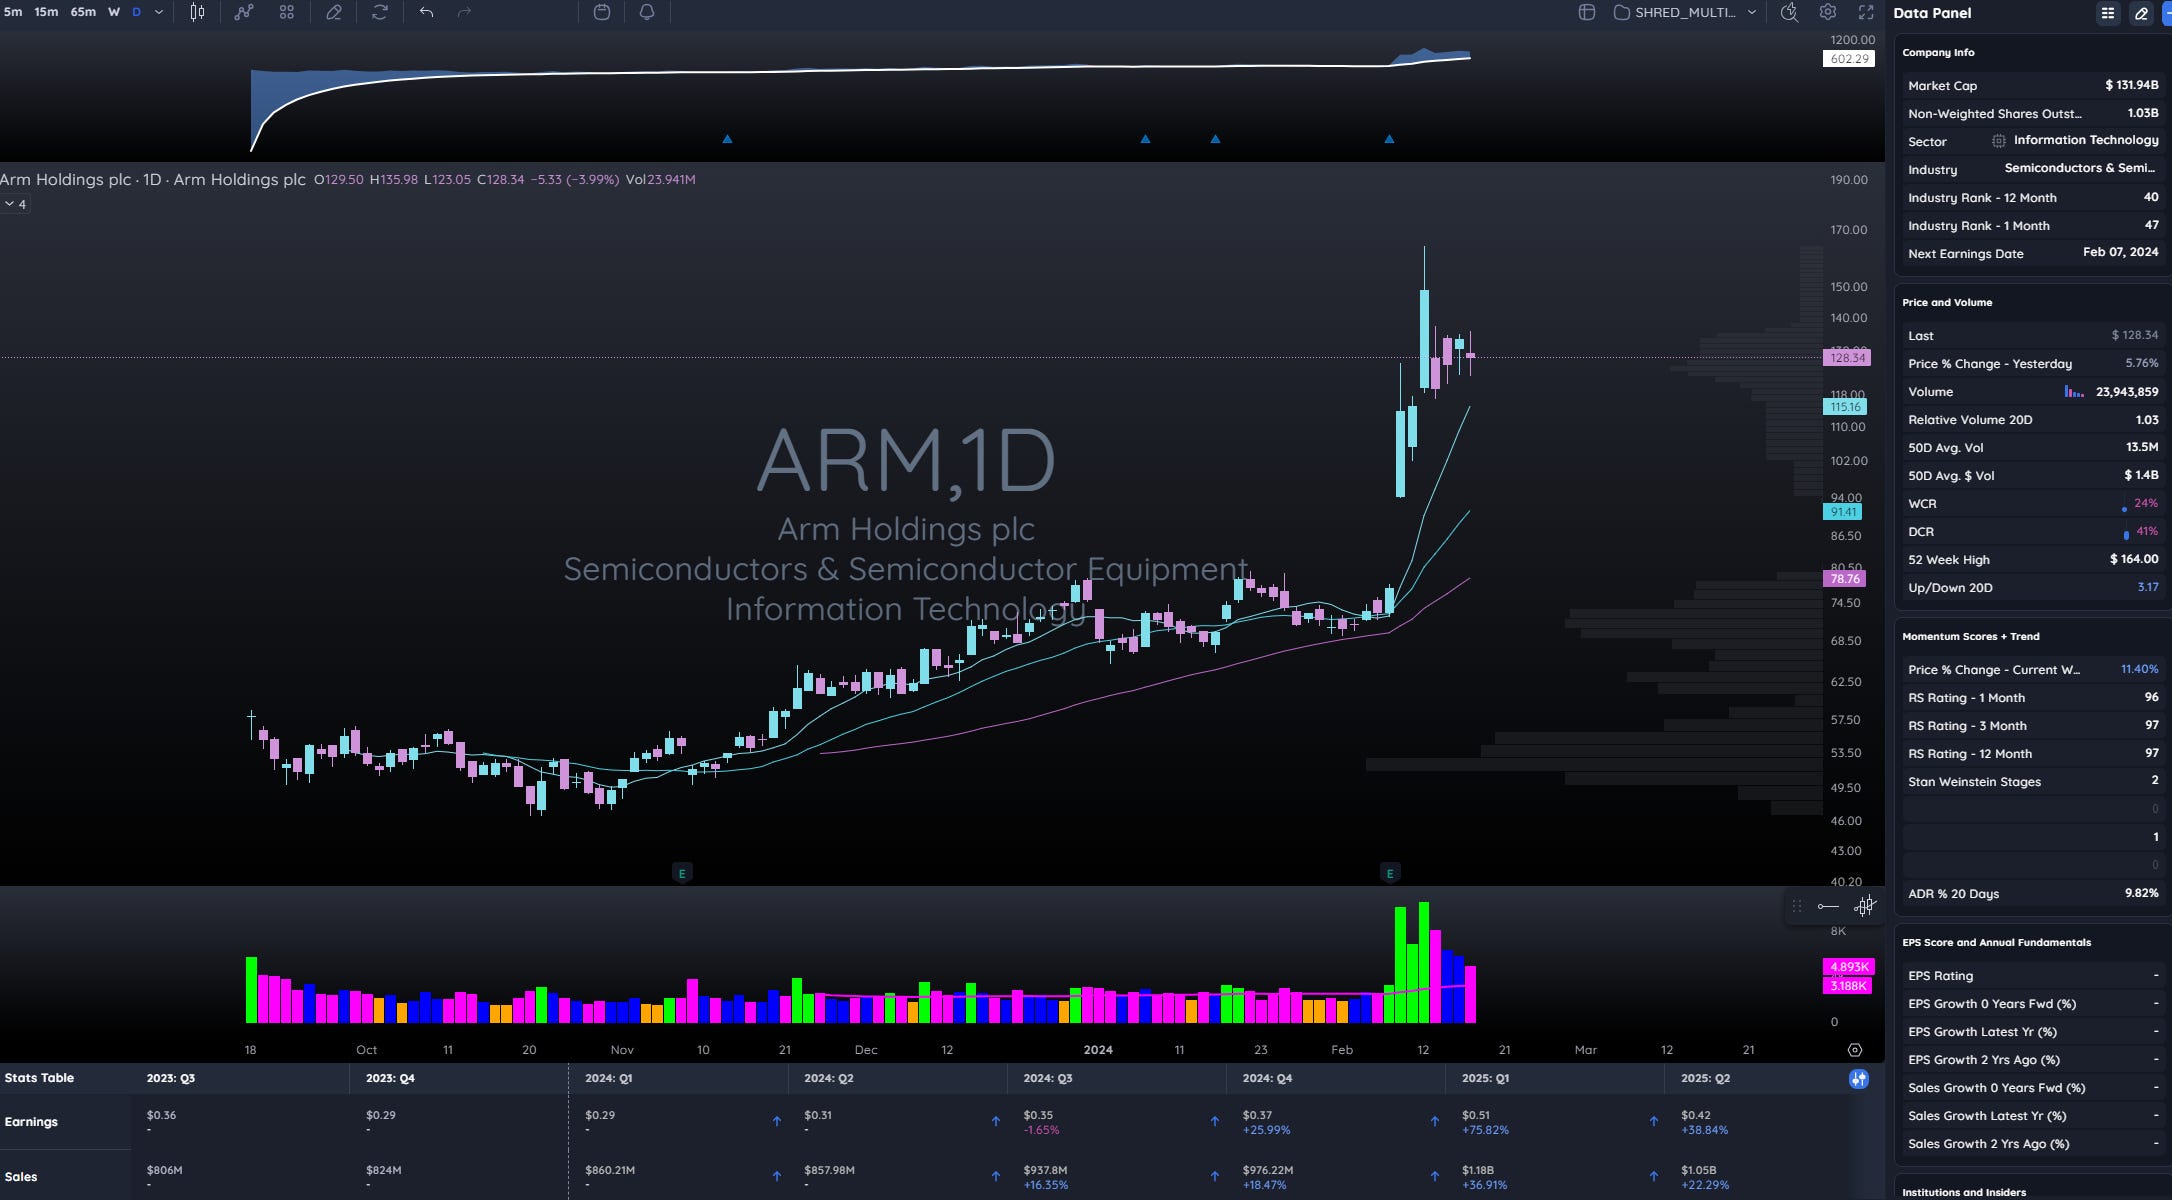2172x1200 pixels.
Task: Open the alert bell icon
Action: click(647, 12)
